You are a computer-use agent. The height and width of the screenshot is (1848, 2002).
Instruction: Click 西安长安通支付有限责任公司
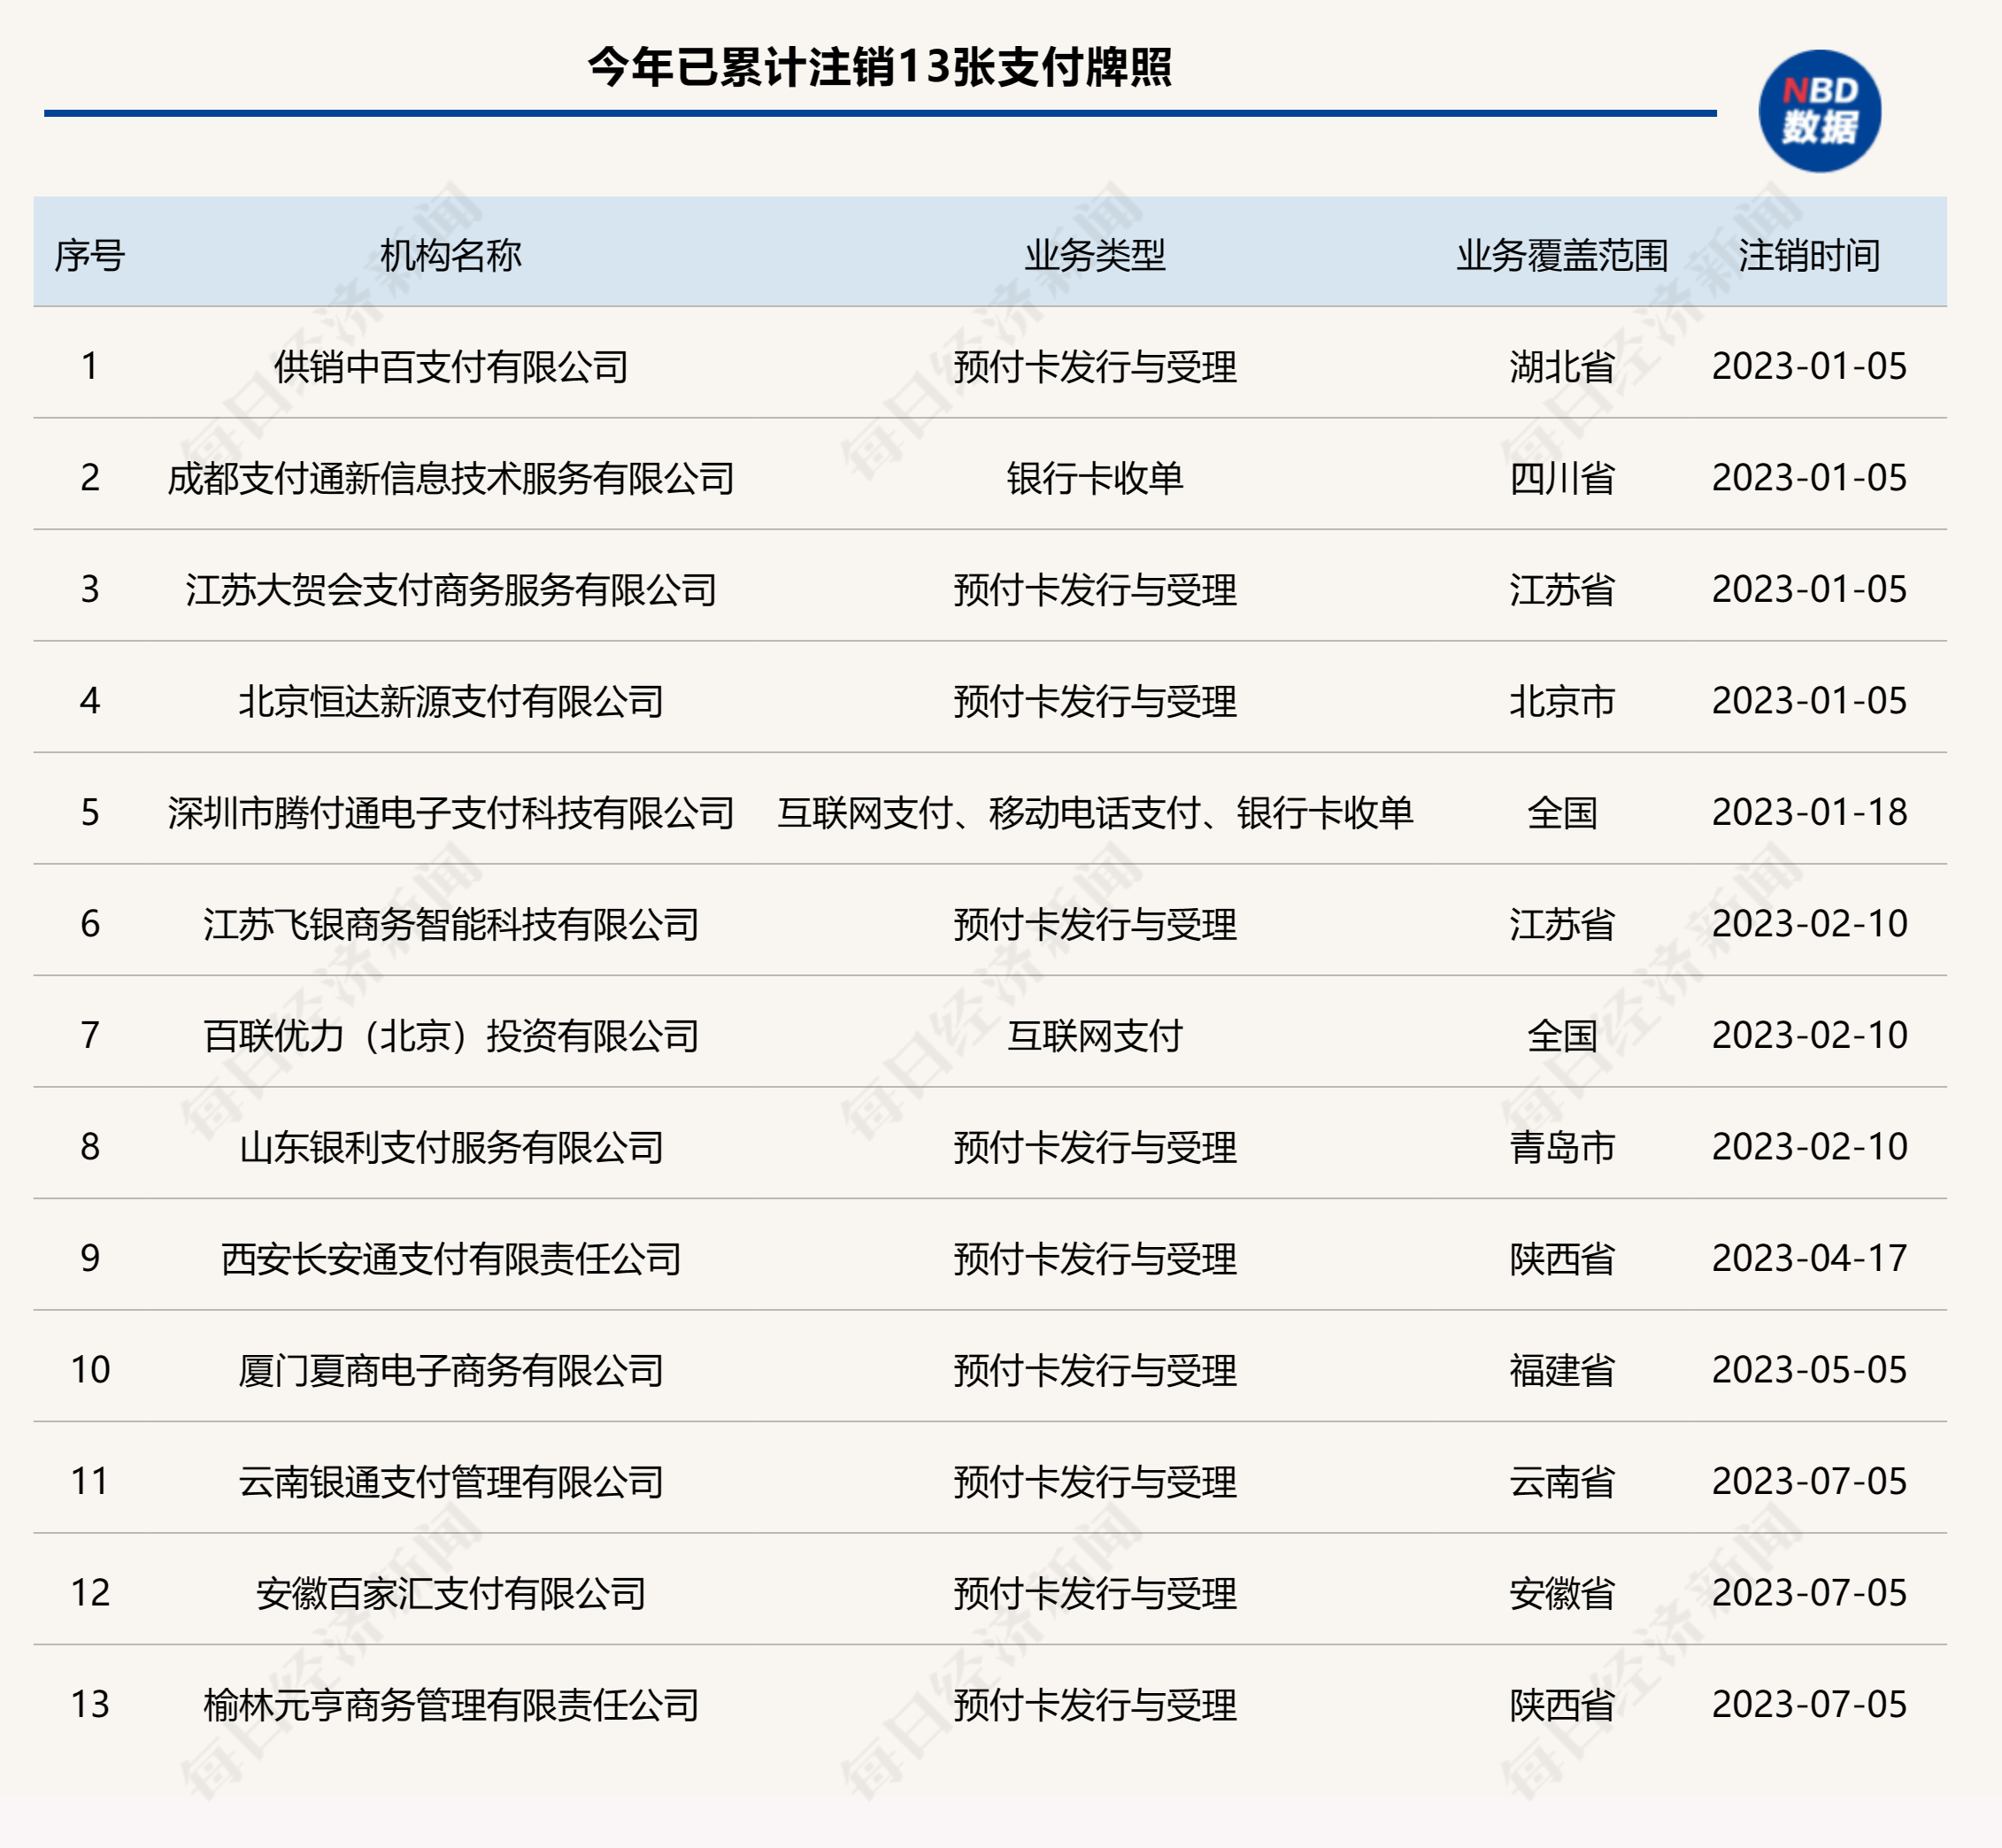tap(451, 1259)
